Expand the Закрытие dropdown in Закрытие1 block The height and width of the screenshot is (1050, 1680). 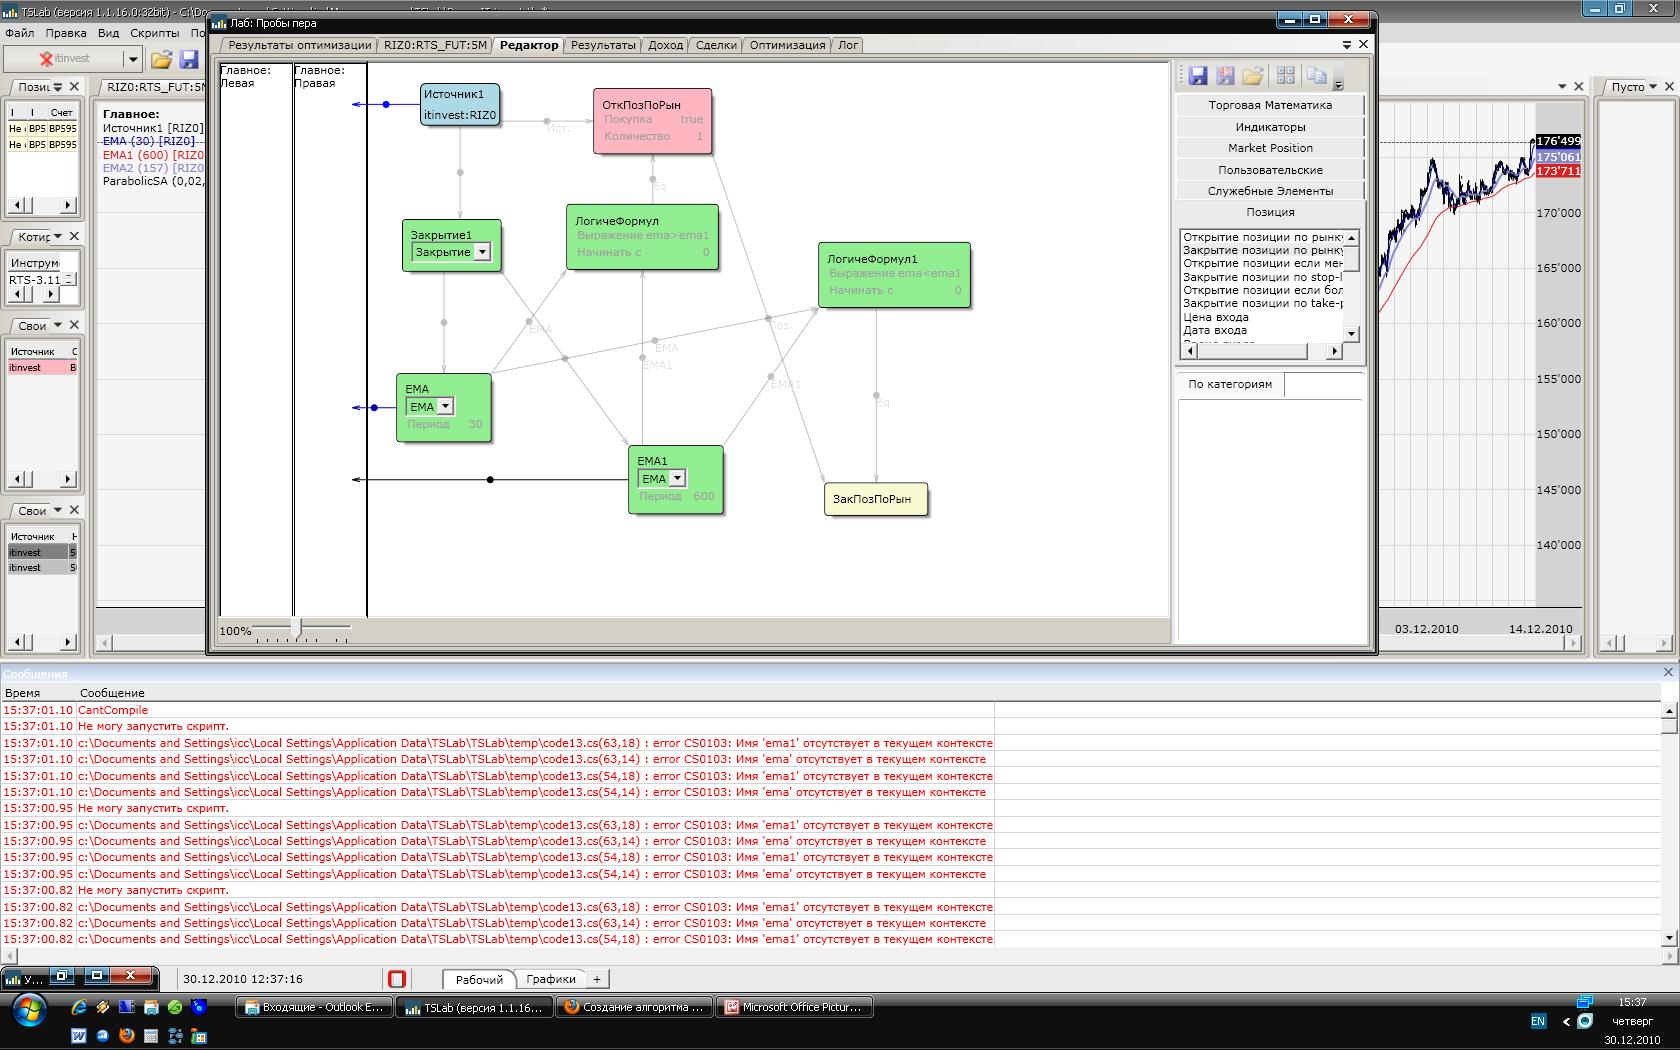click(482, 252)
